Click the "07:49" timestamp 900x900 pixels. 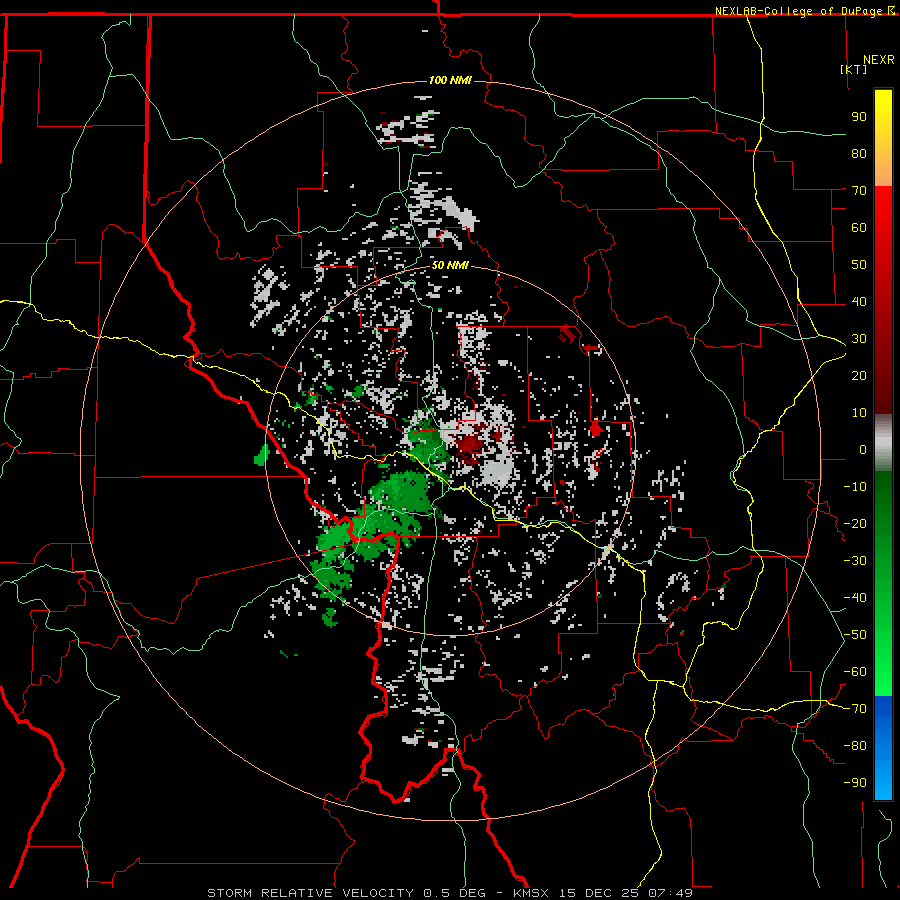[670, 893]
